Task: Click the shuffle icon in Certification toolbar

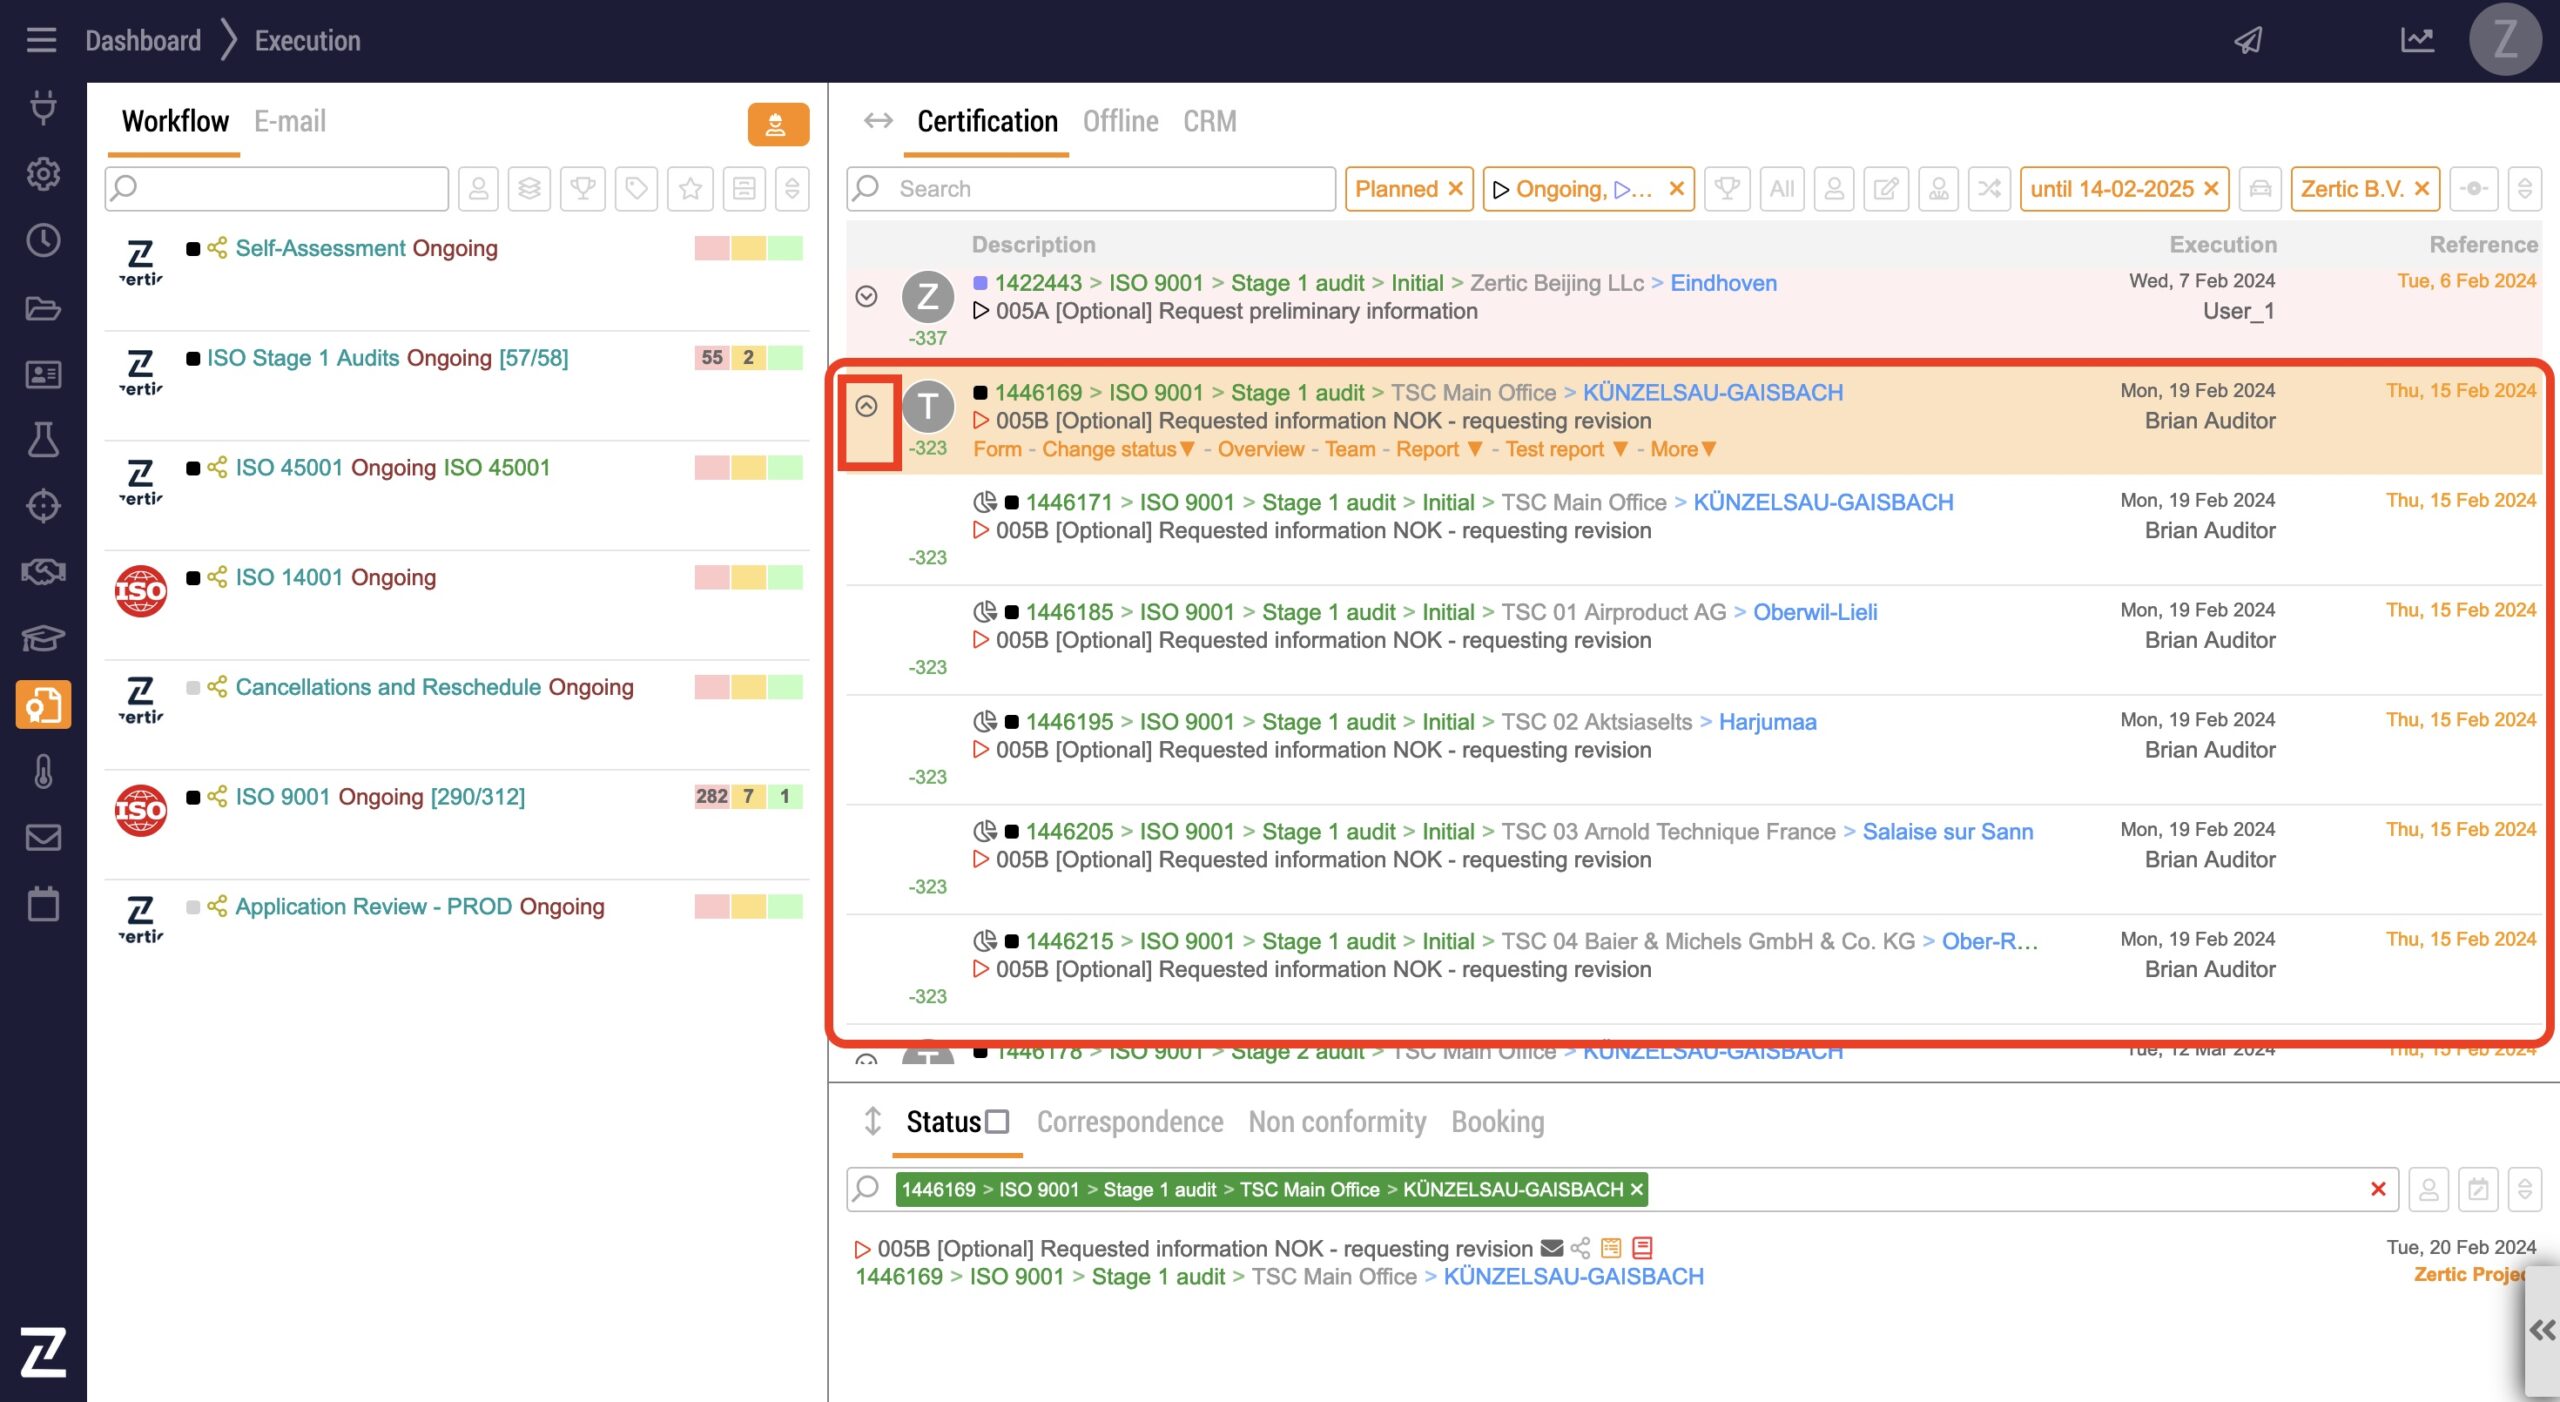Action: [x=1989, y=189]
